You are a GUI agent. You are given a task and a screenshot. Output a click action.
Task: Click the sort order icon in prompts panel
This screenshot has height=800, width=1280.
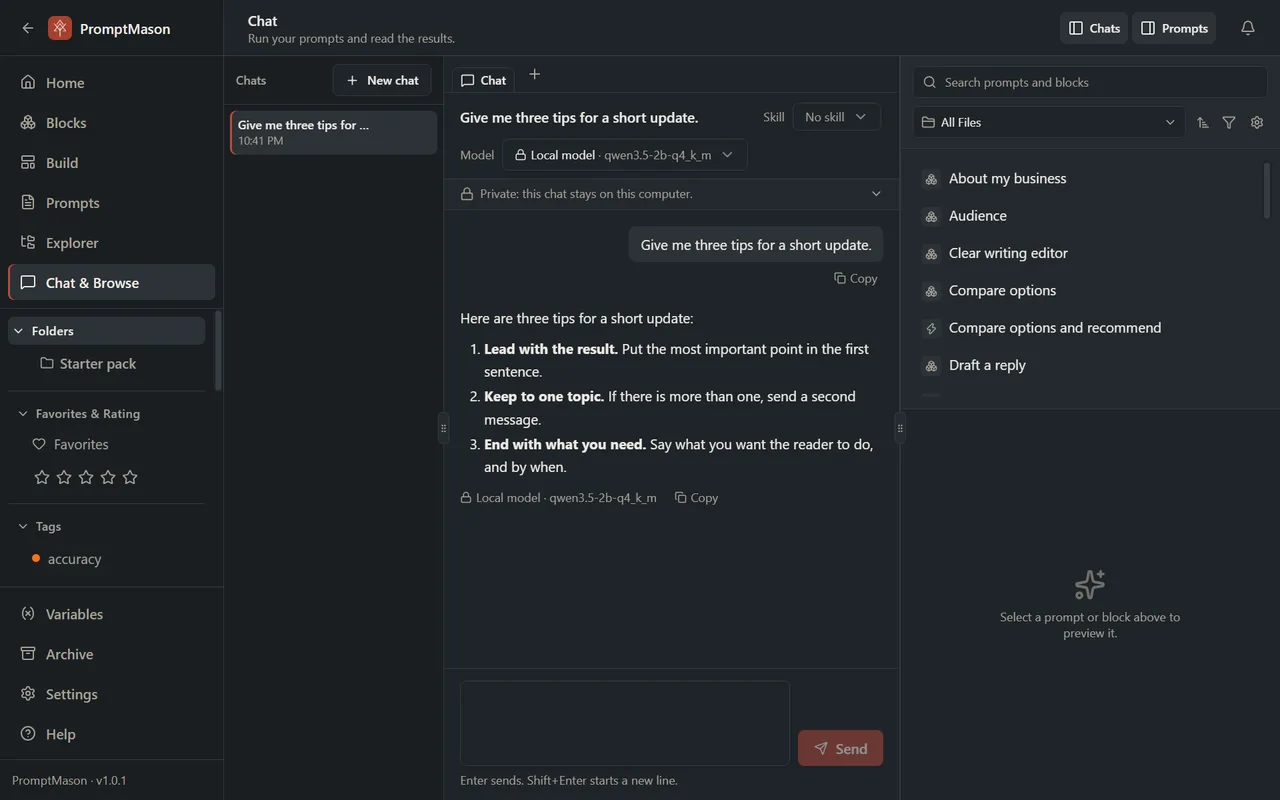[x=1203, y=122]
